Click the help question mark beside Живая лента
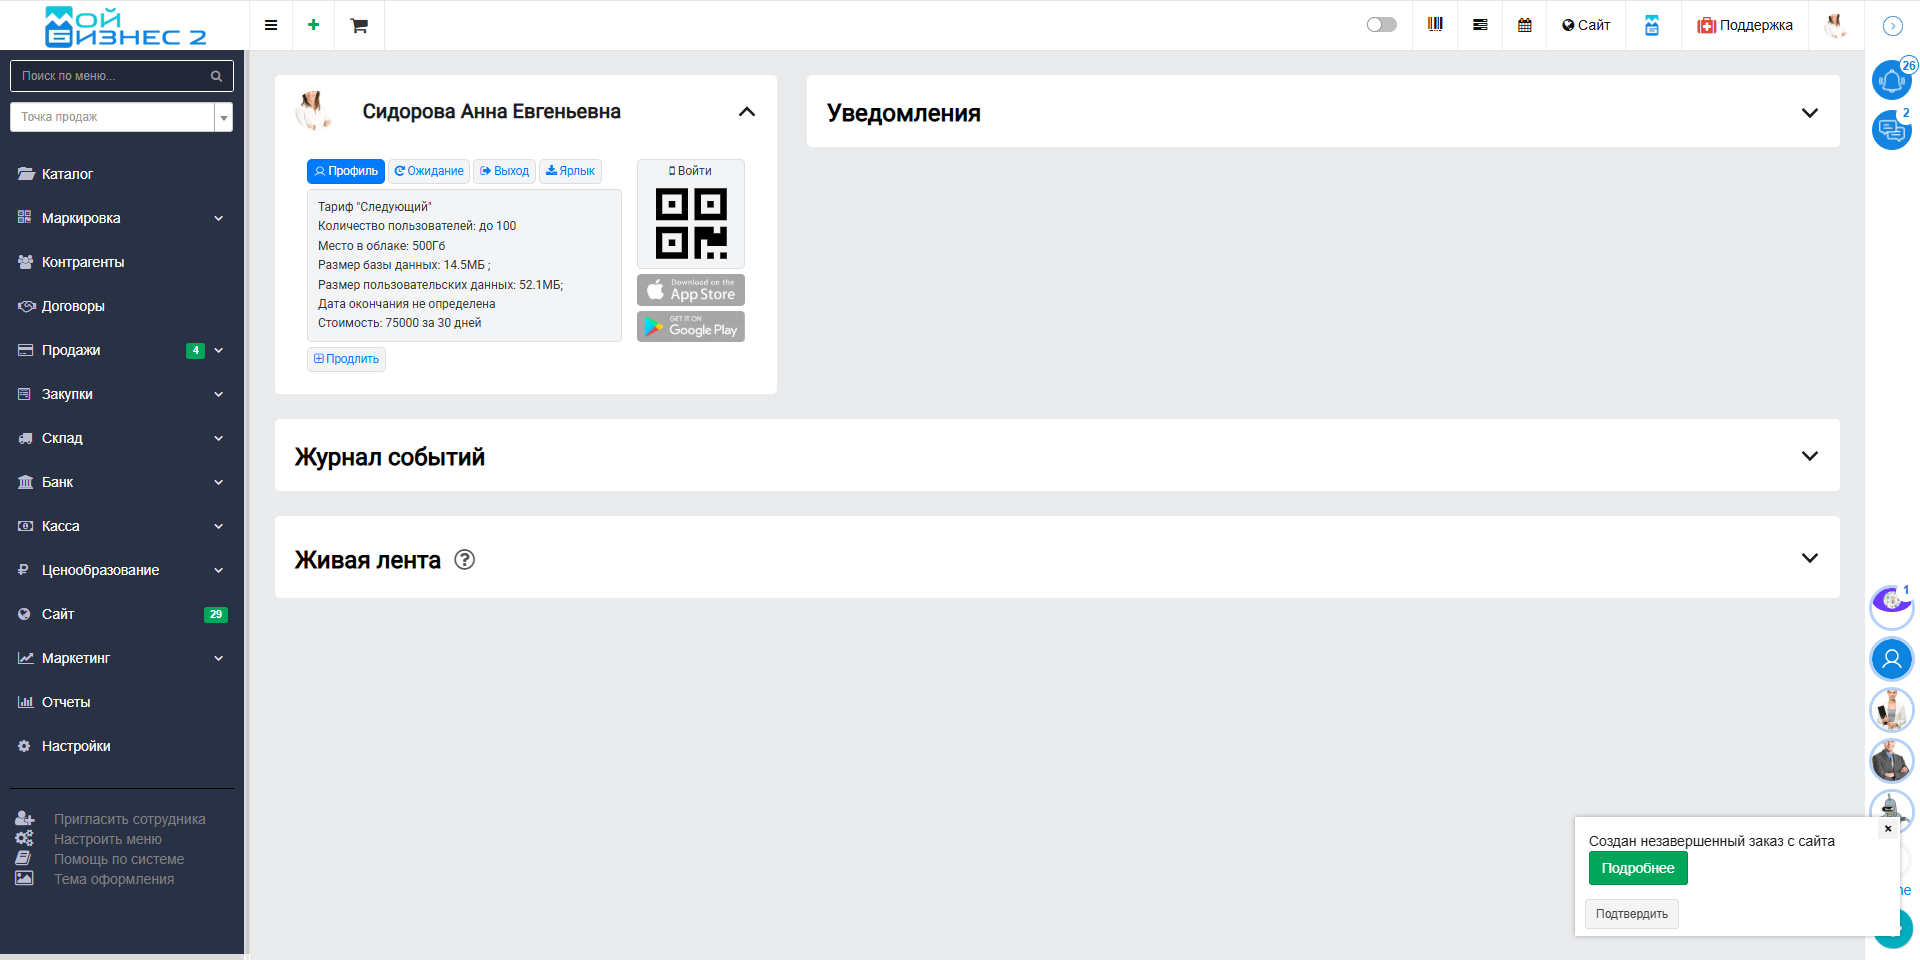This screenshot has height=960, width=1920. point(464,560)
